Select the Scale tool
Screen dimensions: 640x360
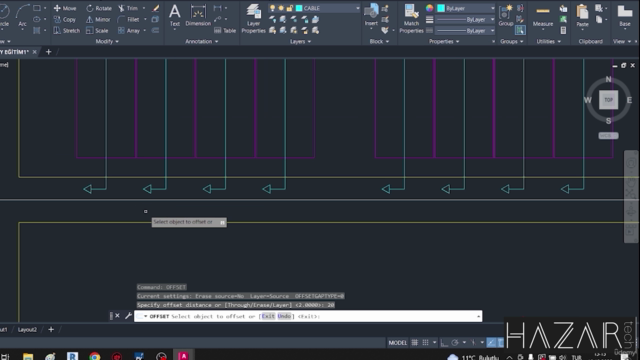coord(97,30)
